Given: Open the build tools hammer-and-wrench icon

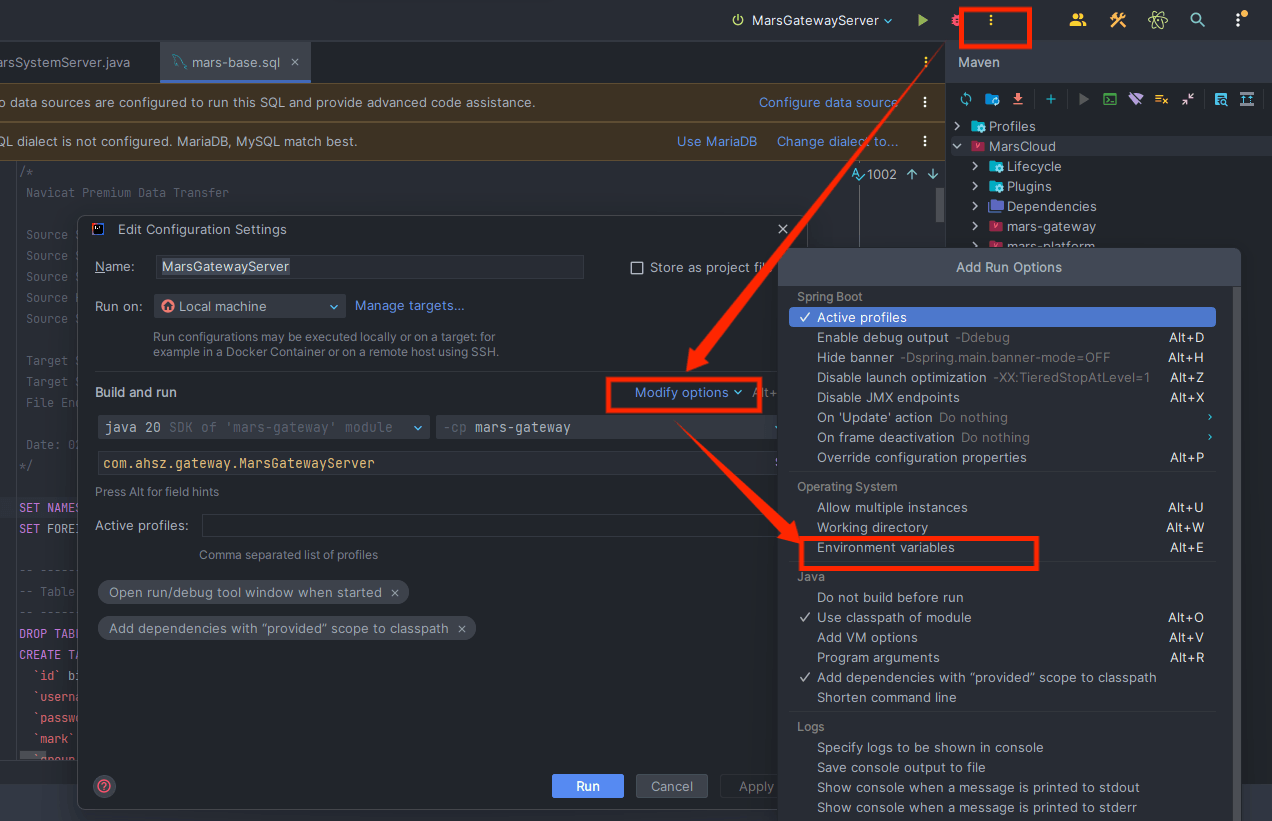Looking at the screenshot, I should (1118, 20).
